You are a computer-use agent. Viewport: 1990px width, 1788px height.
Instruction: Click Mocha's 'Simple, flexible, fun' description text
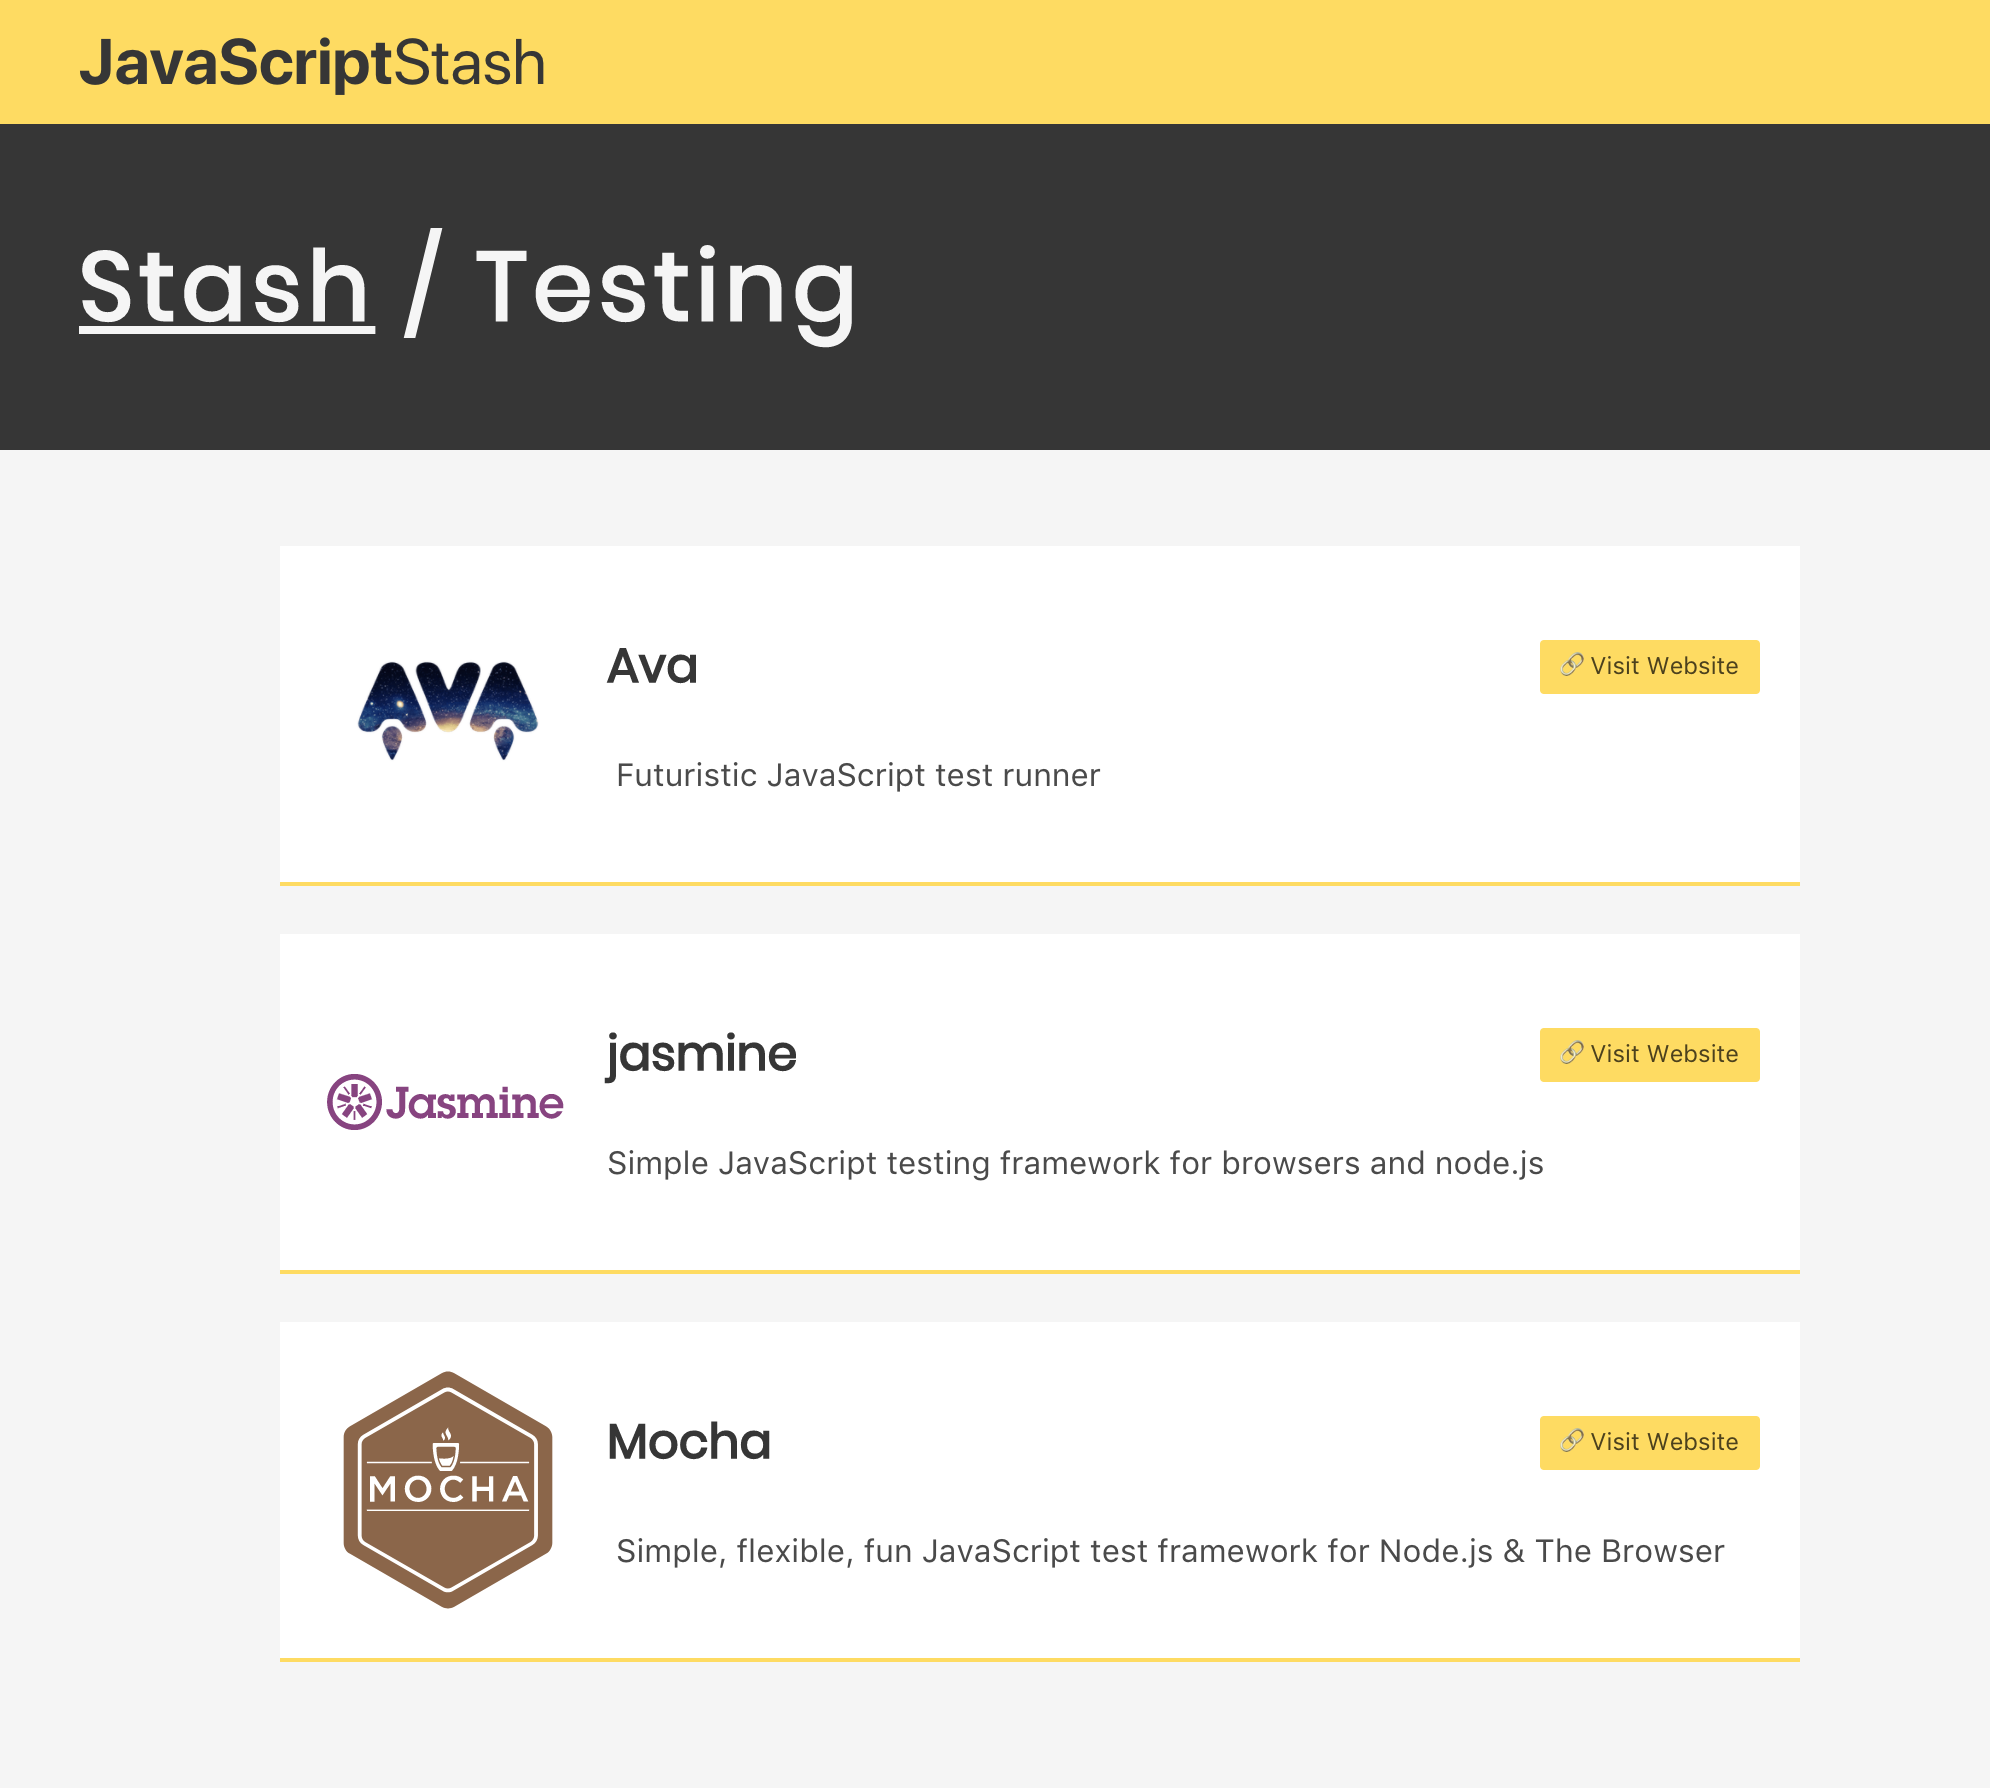tap(1170, 1552)
